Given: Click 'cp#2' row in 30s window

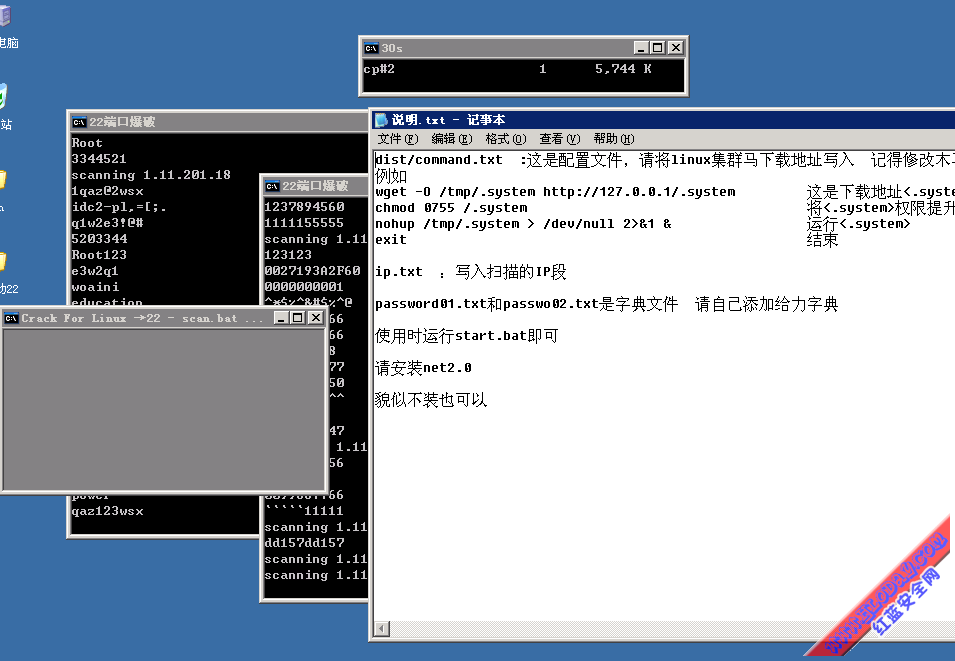Looking at the screenshot, I should pos(507,69).
